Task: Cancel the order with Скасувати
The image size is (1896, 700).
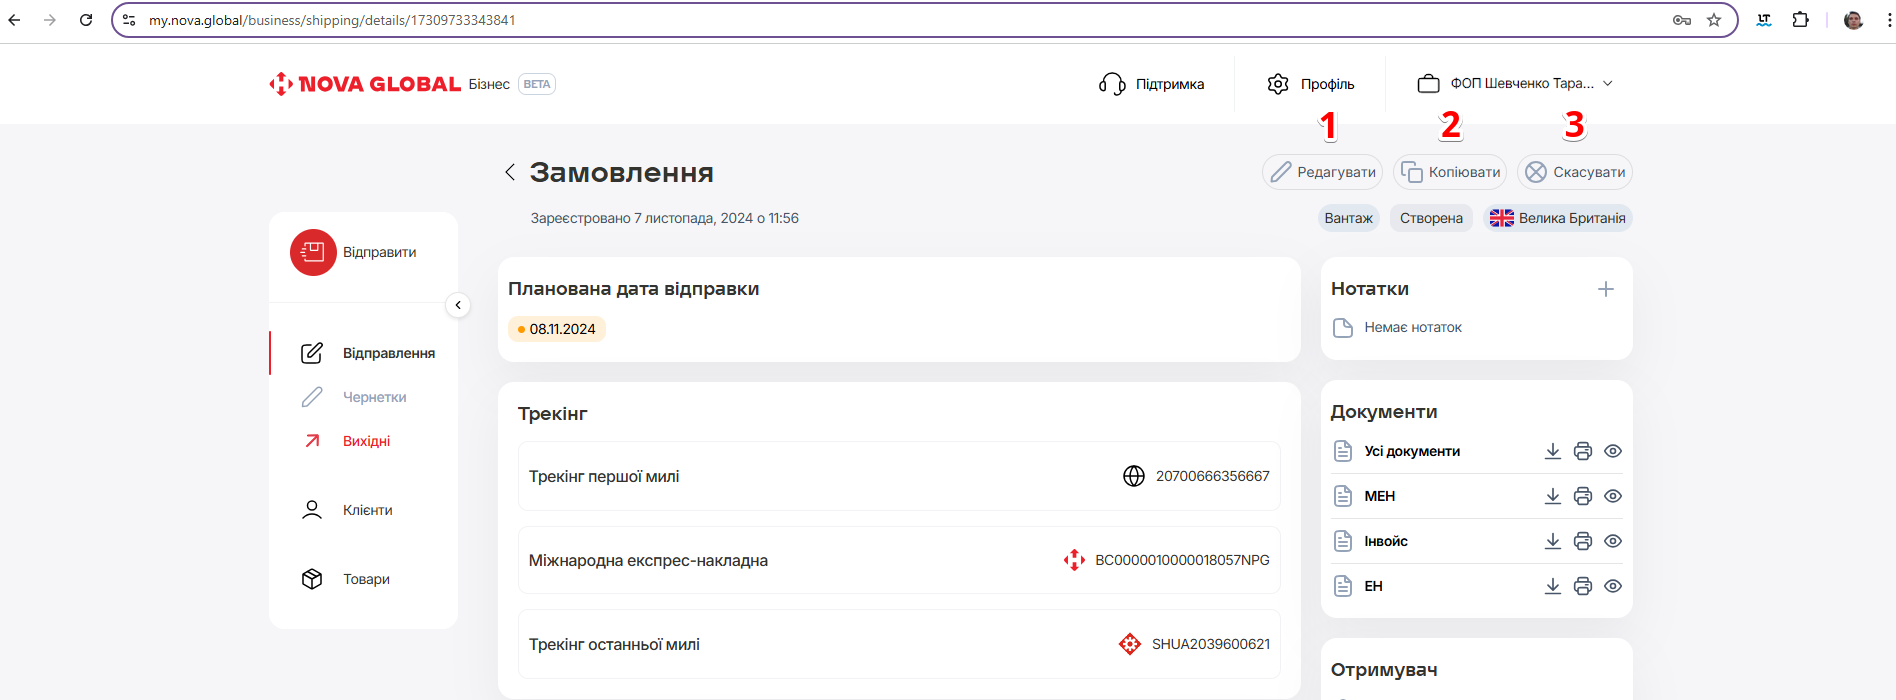Action: point(1574,172)
